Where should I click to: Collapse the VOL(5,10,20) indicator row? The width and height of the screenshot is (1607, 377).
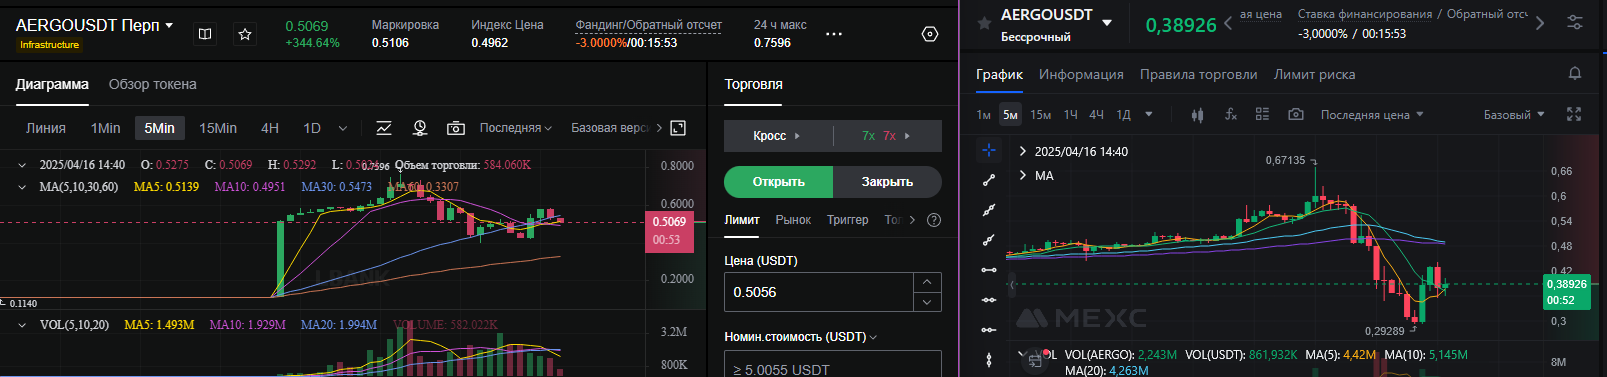23,325
